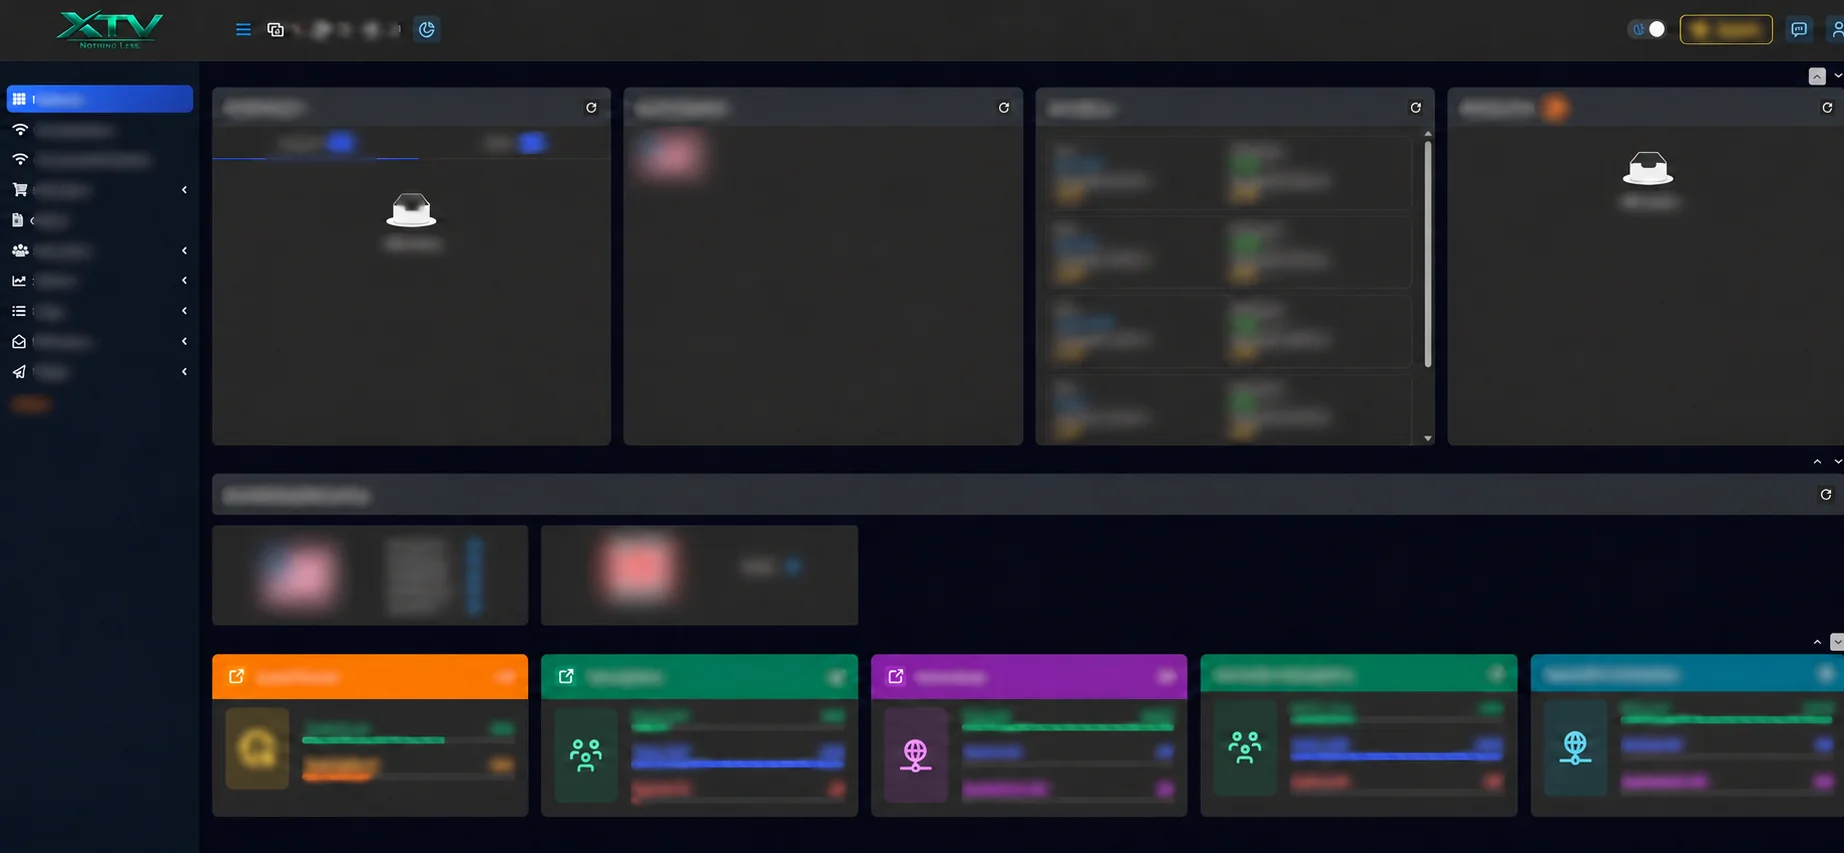1844x853 pixels.
Task: Open the hamburger menu in the top bar
Action: 243,30
